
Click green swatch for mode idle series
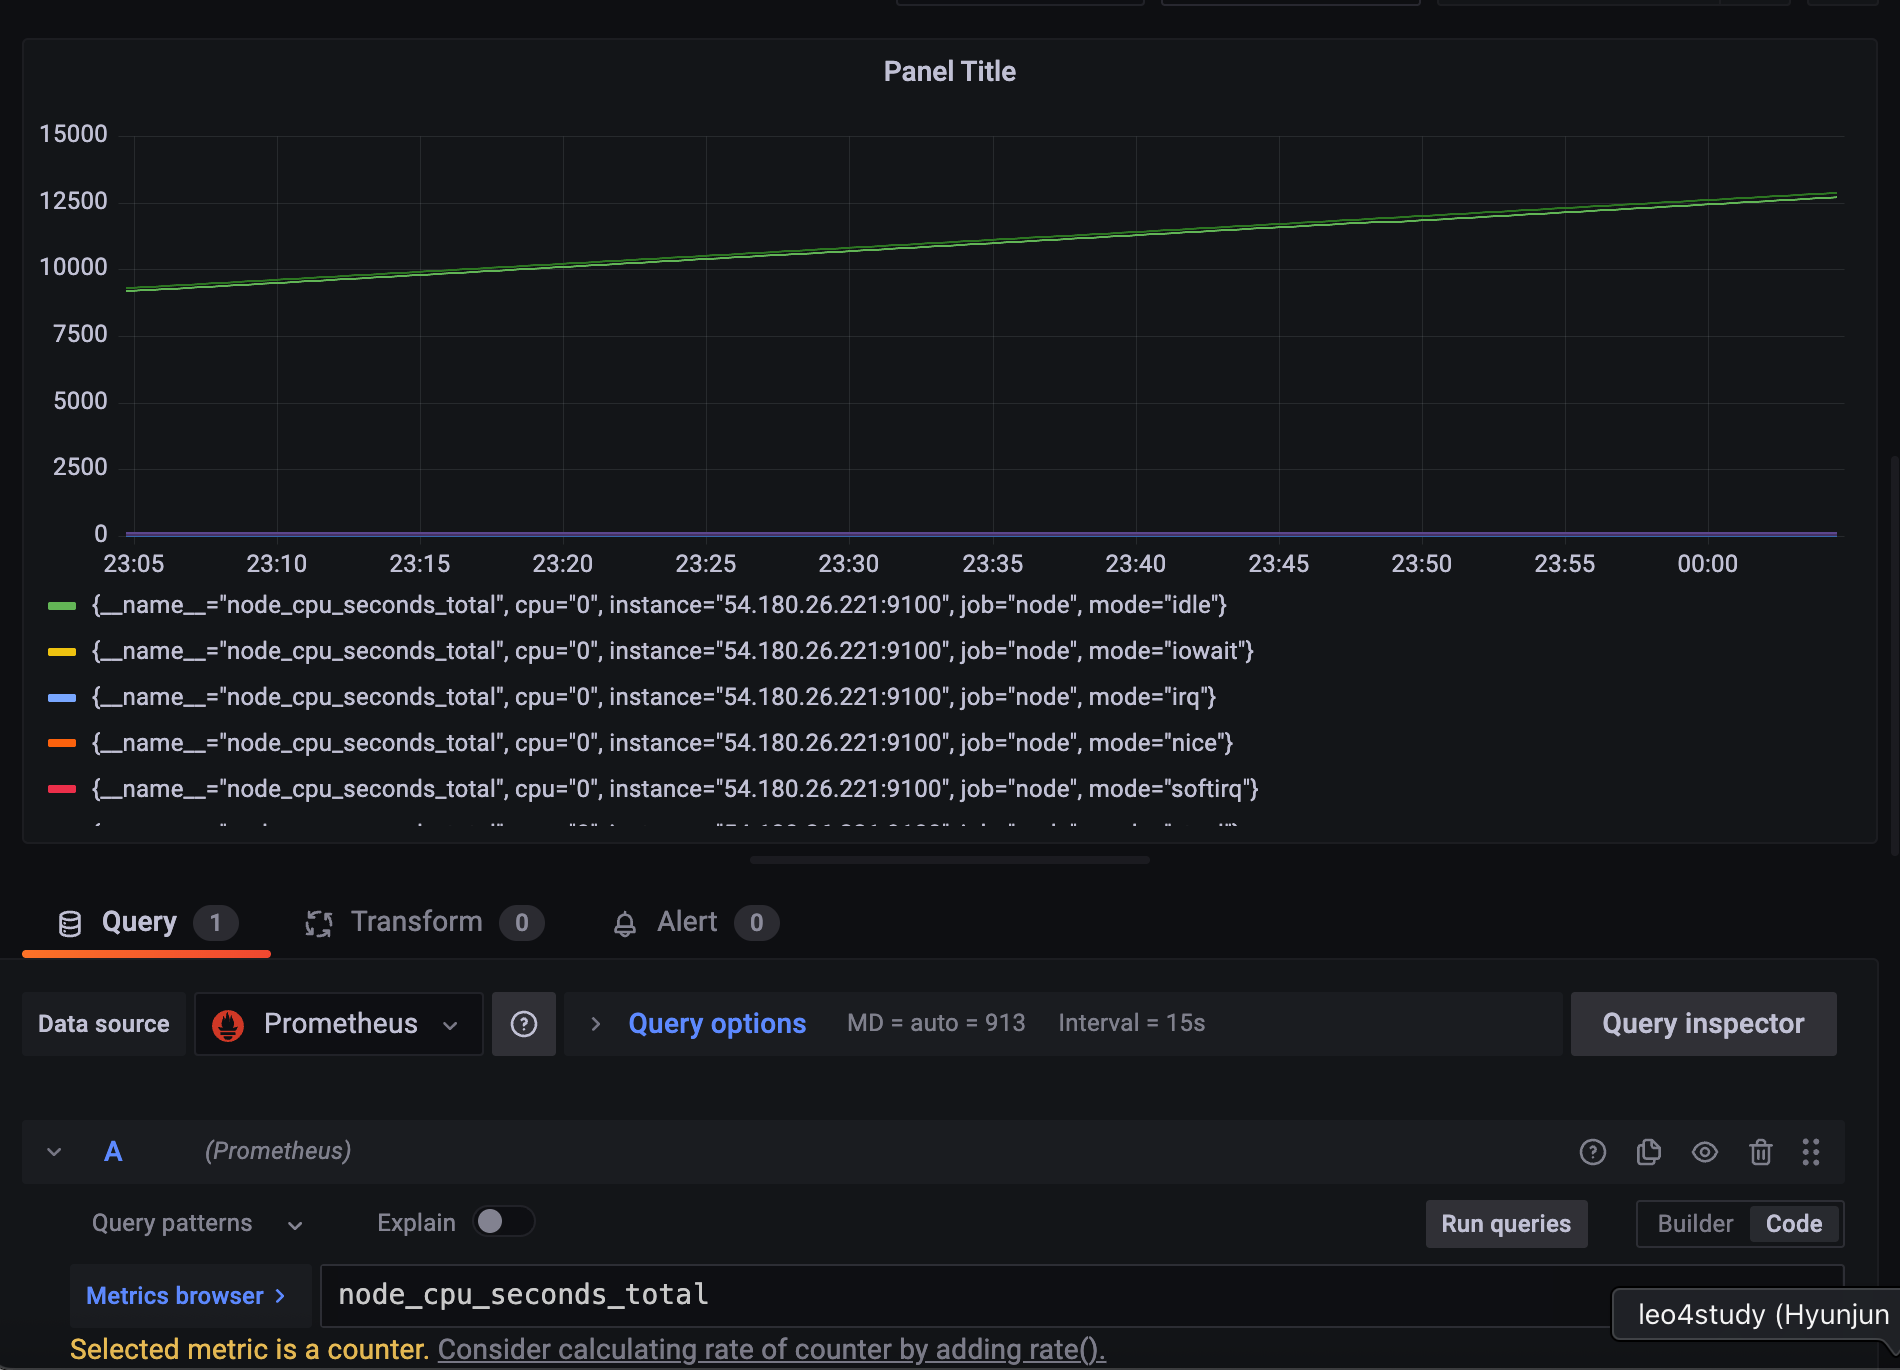click(62, 606)
